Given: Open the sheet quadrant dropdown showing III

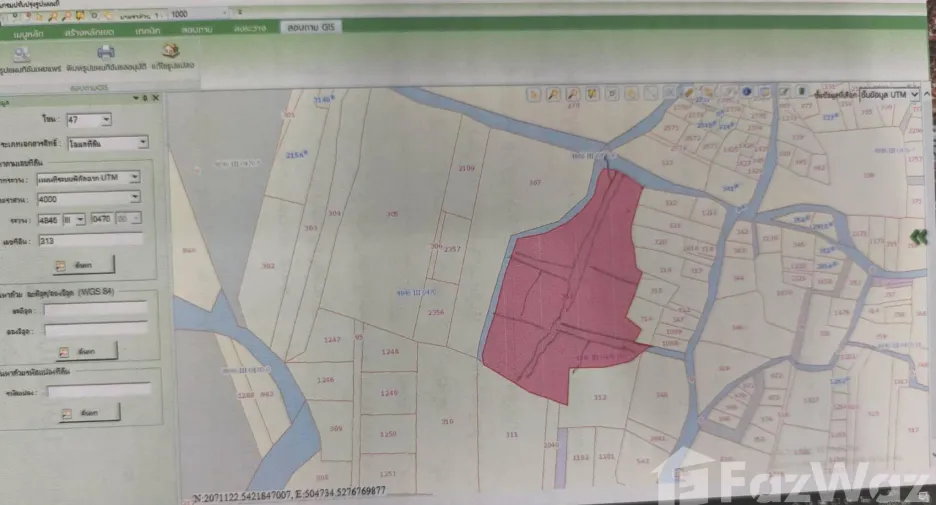Looking at the screenshot, I should (x=74, y=220).
